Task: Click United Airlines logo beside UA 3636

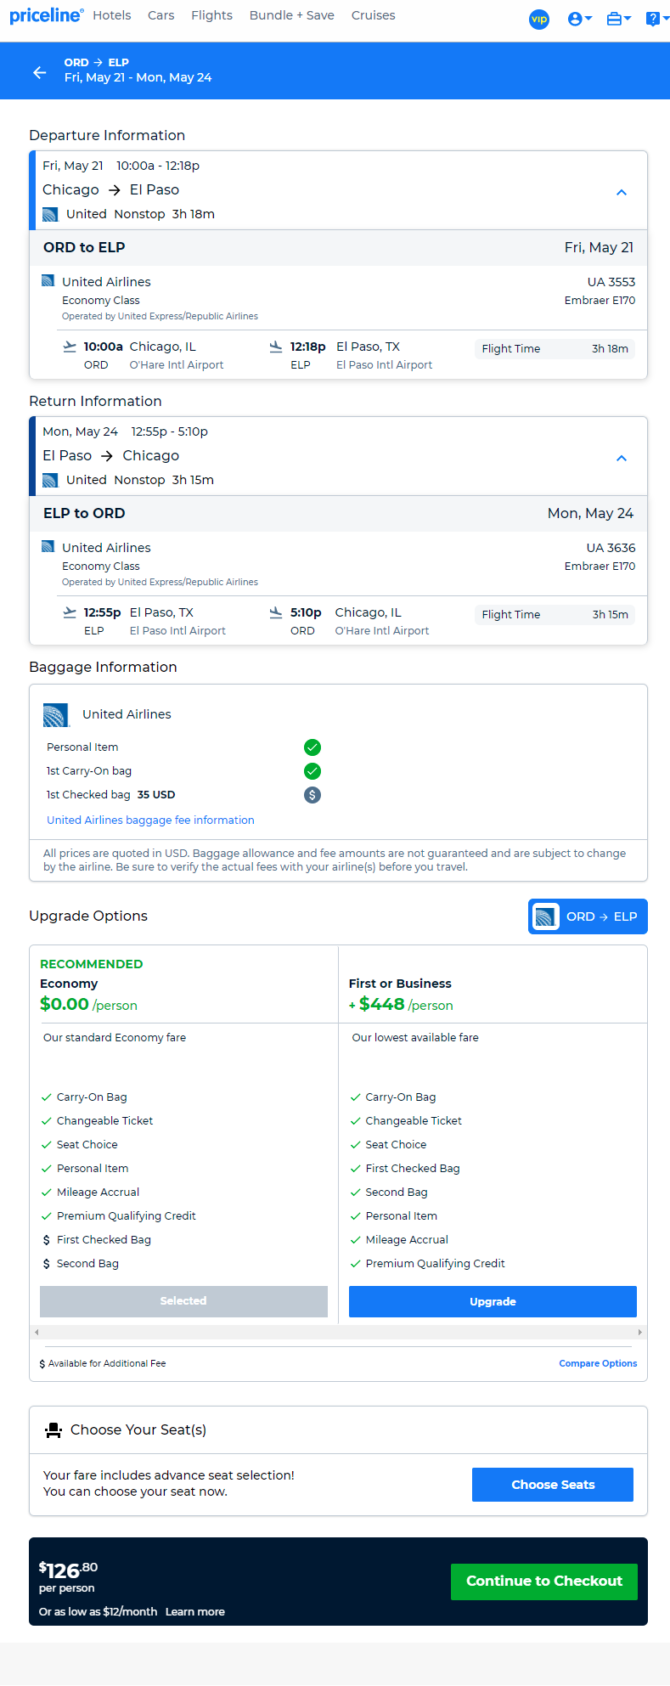Action: click(47, 547)
